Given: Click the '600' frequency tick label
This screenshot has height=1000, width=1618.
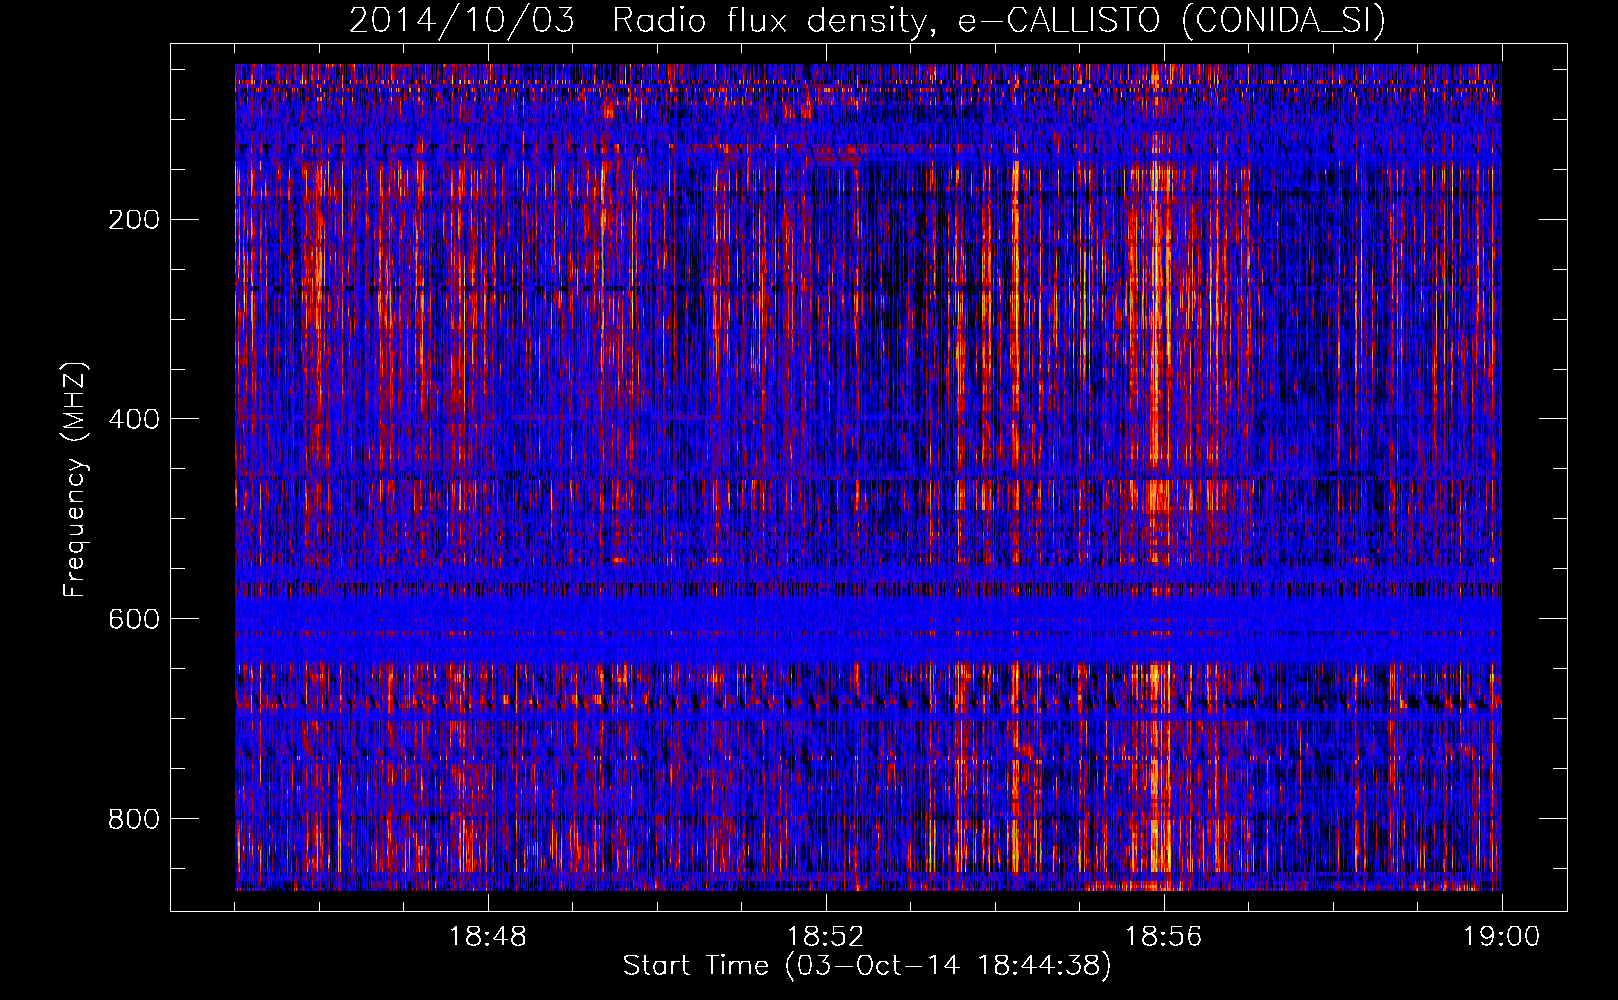Looking at the screenshot, I should pos(134,619).
